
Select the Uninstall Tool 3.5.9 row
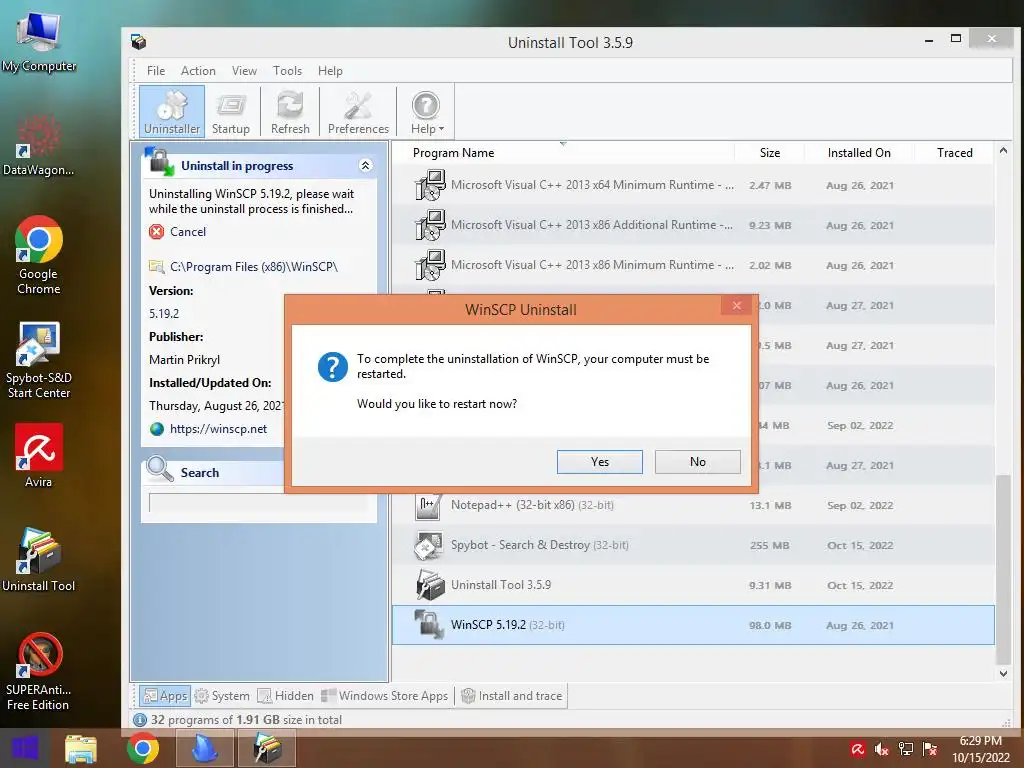[693, 584]
